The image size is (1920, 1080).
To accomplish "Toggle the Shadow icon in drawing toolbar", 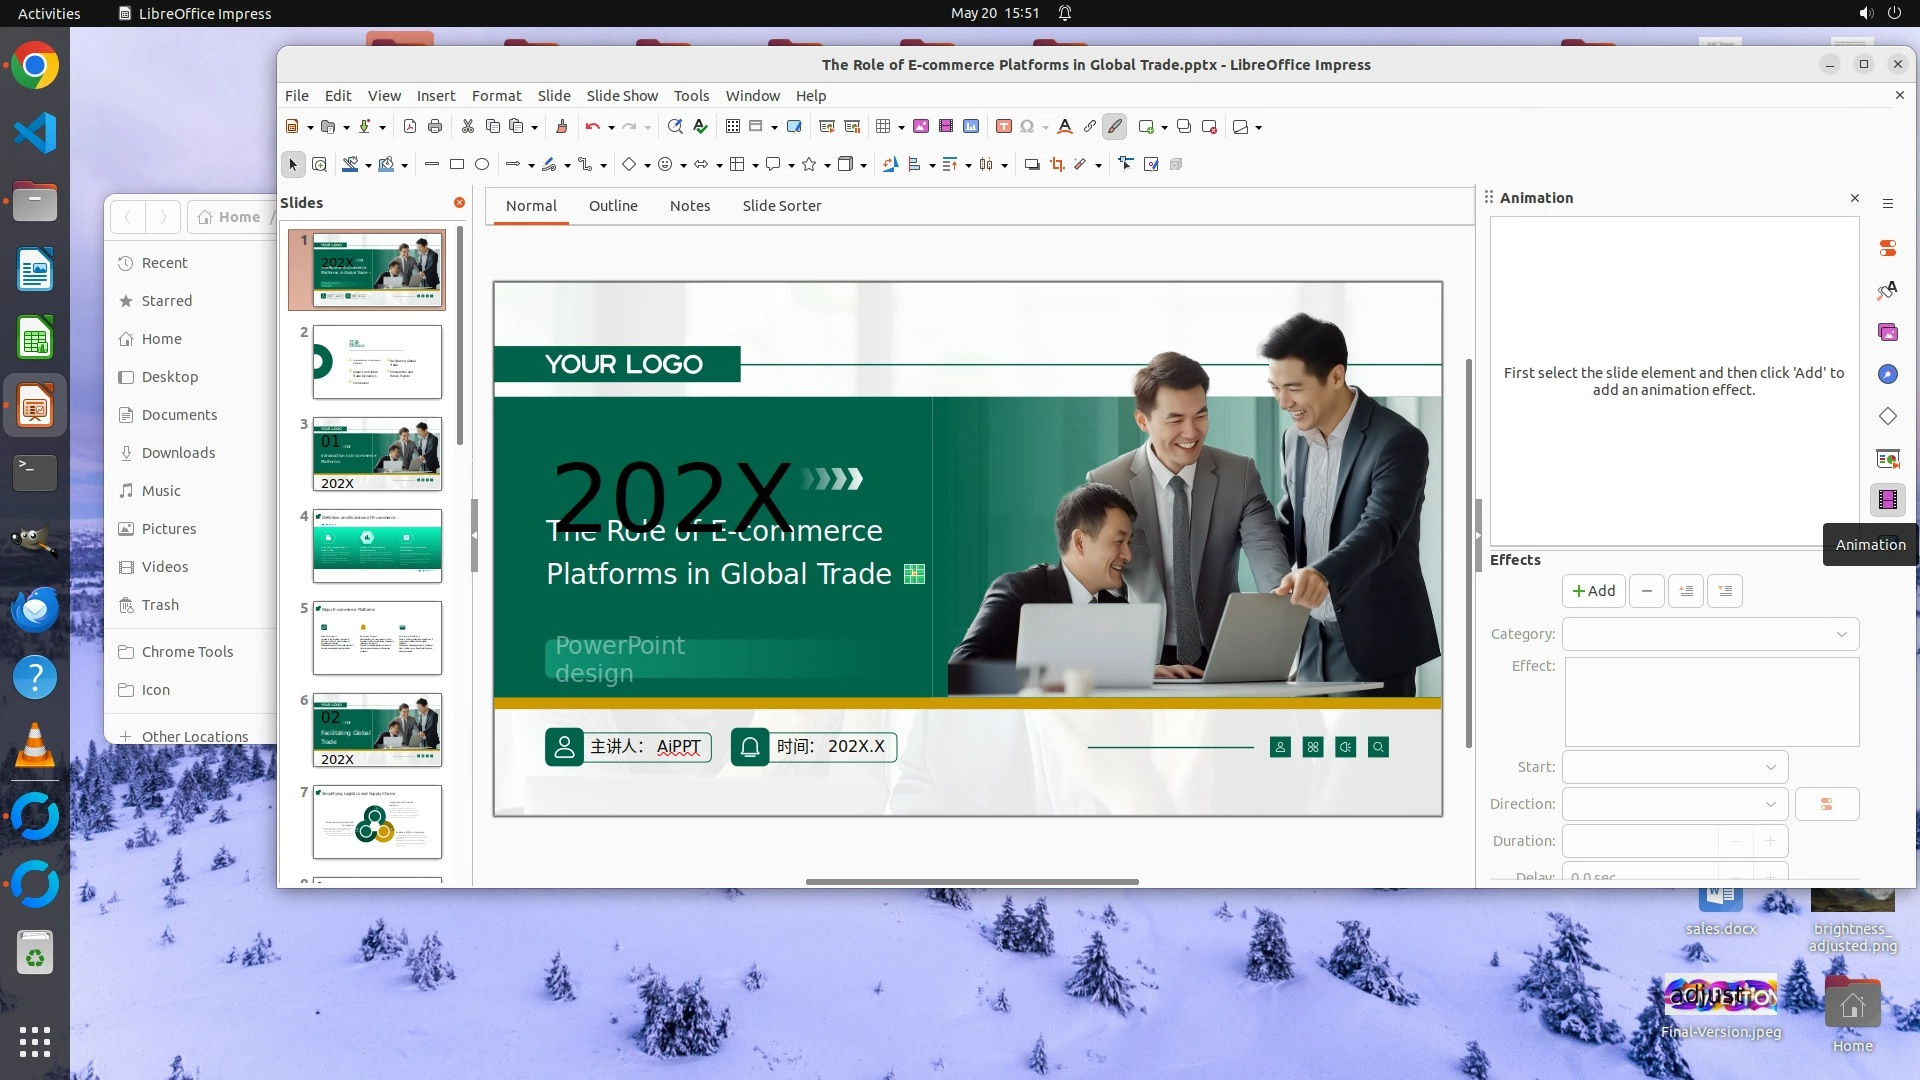I will pos(1032,165).
